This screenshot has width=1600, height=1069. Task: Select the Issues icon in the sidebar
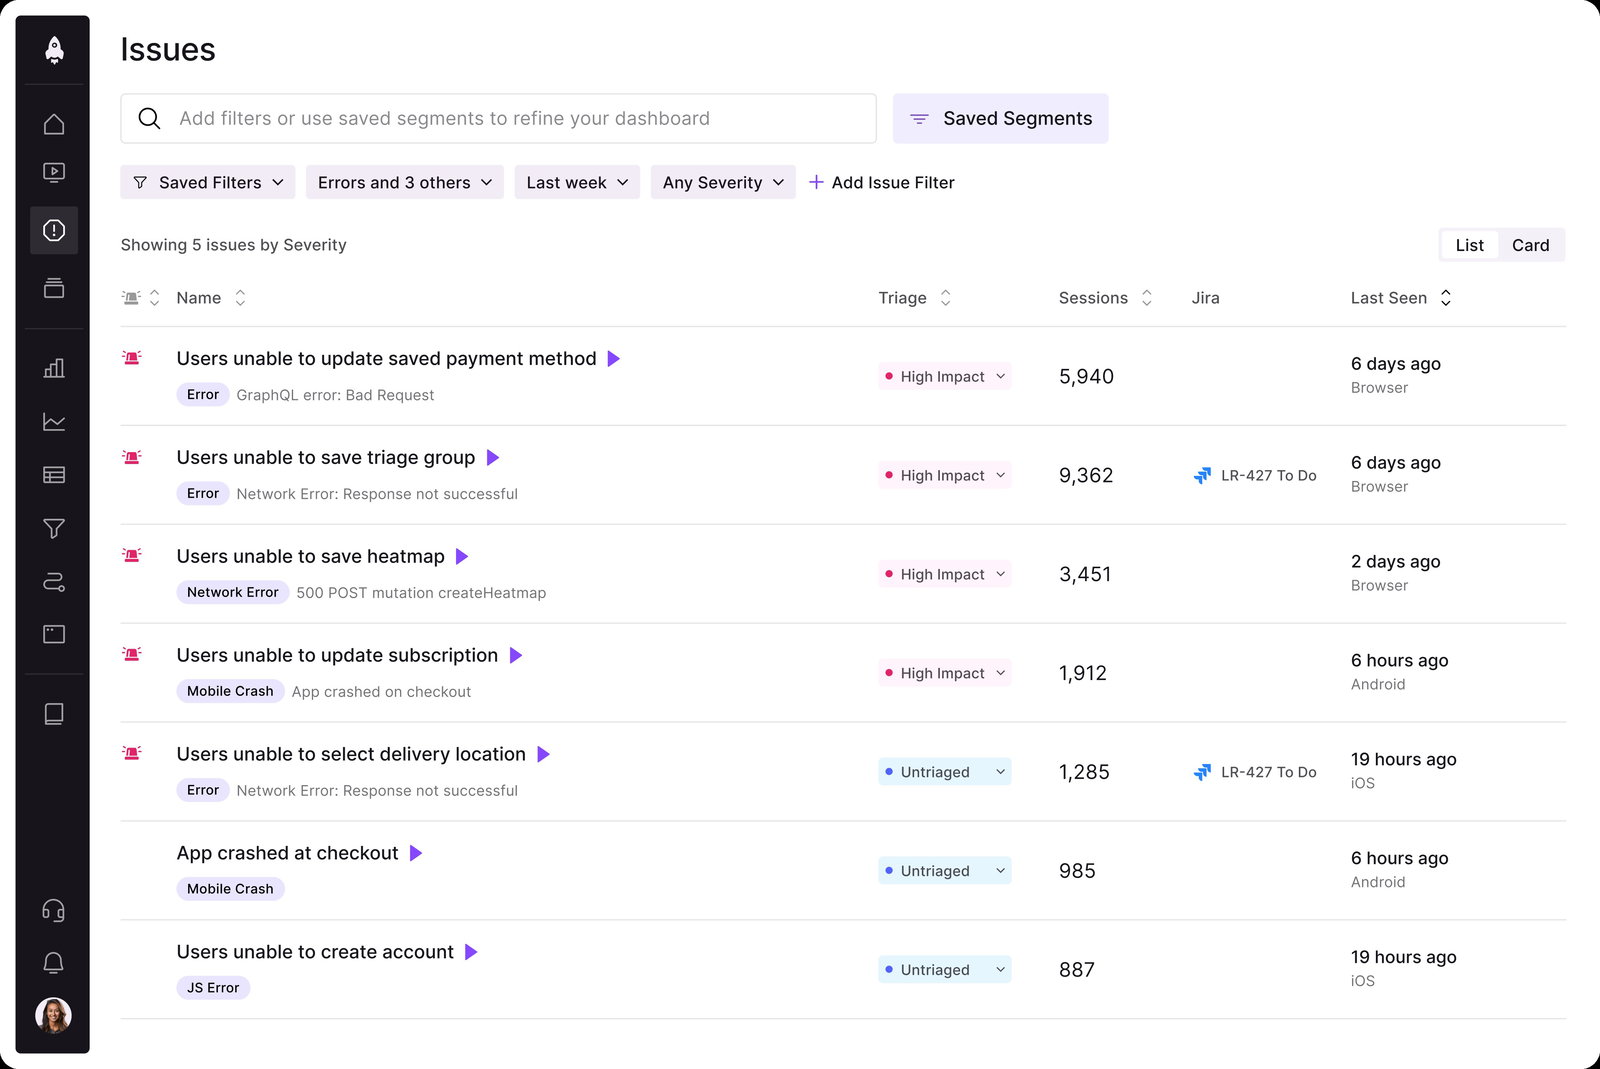pyautogui.click(x=54, y=230)
